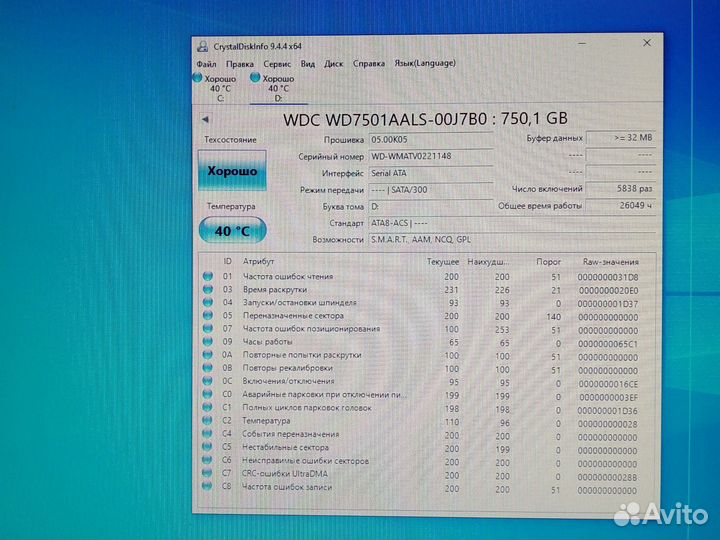Click the model title WDC WD7501AALS-00J7B0
This screenshot has height=540, width=720.
tap(385, 119)
